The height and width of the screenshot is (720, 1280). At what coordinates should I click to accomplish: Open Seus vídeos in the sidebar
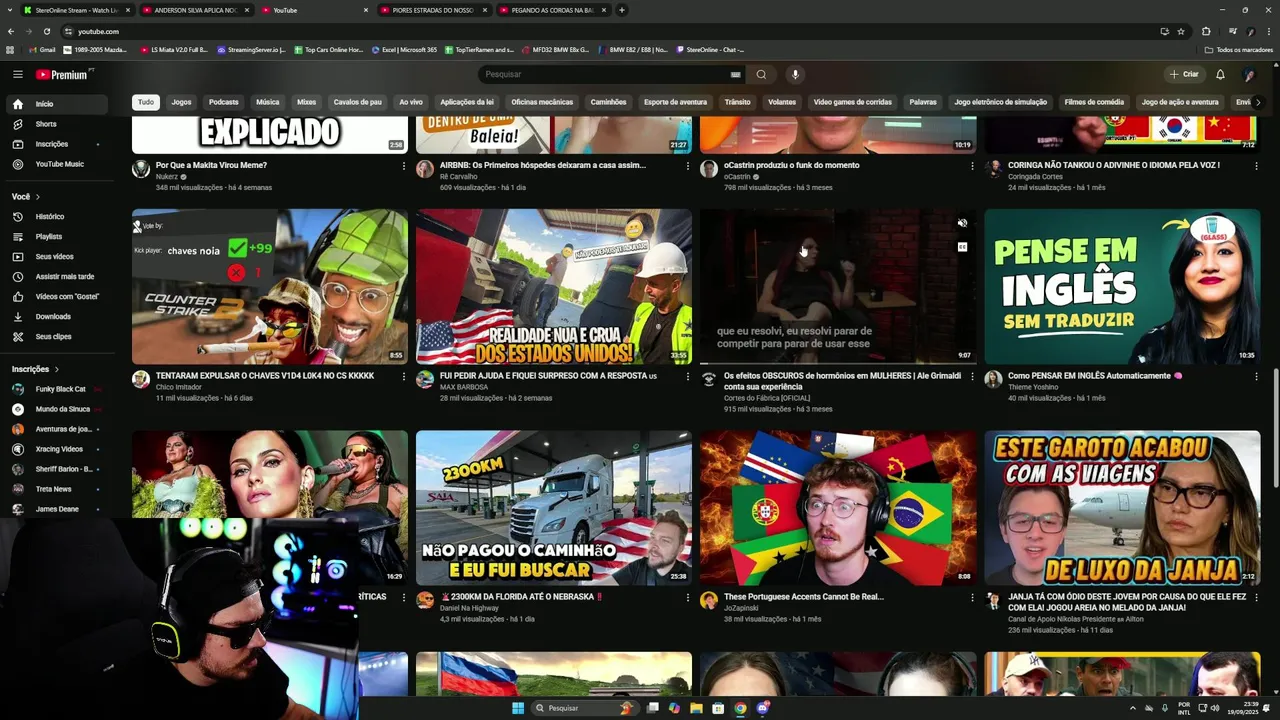click(x=56, y=256)
